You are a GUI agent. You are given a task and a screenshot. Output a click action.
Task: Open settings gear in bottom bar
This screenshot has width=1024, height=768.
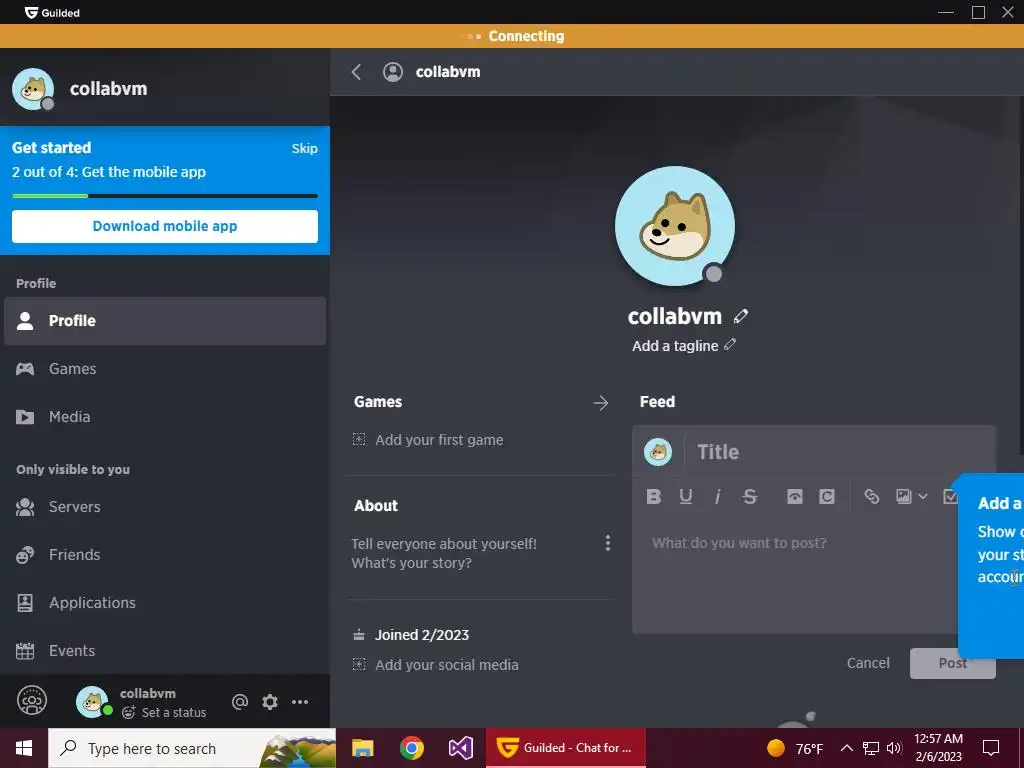(270, 702)
